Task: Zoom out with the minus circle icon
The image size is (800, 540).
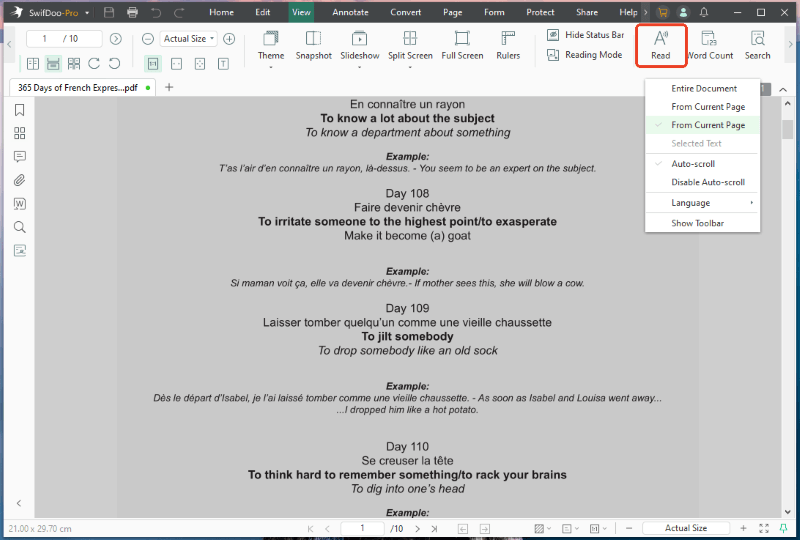Action: (148, 38)
